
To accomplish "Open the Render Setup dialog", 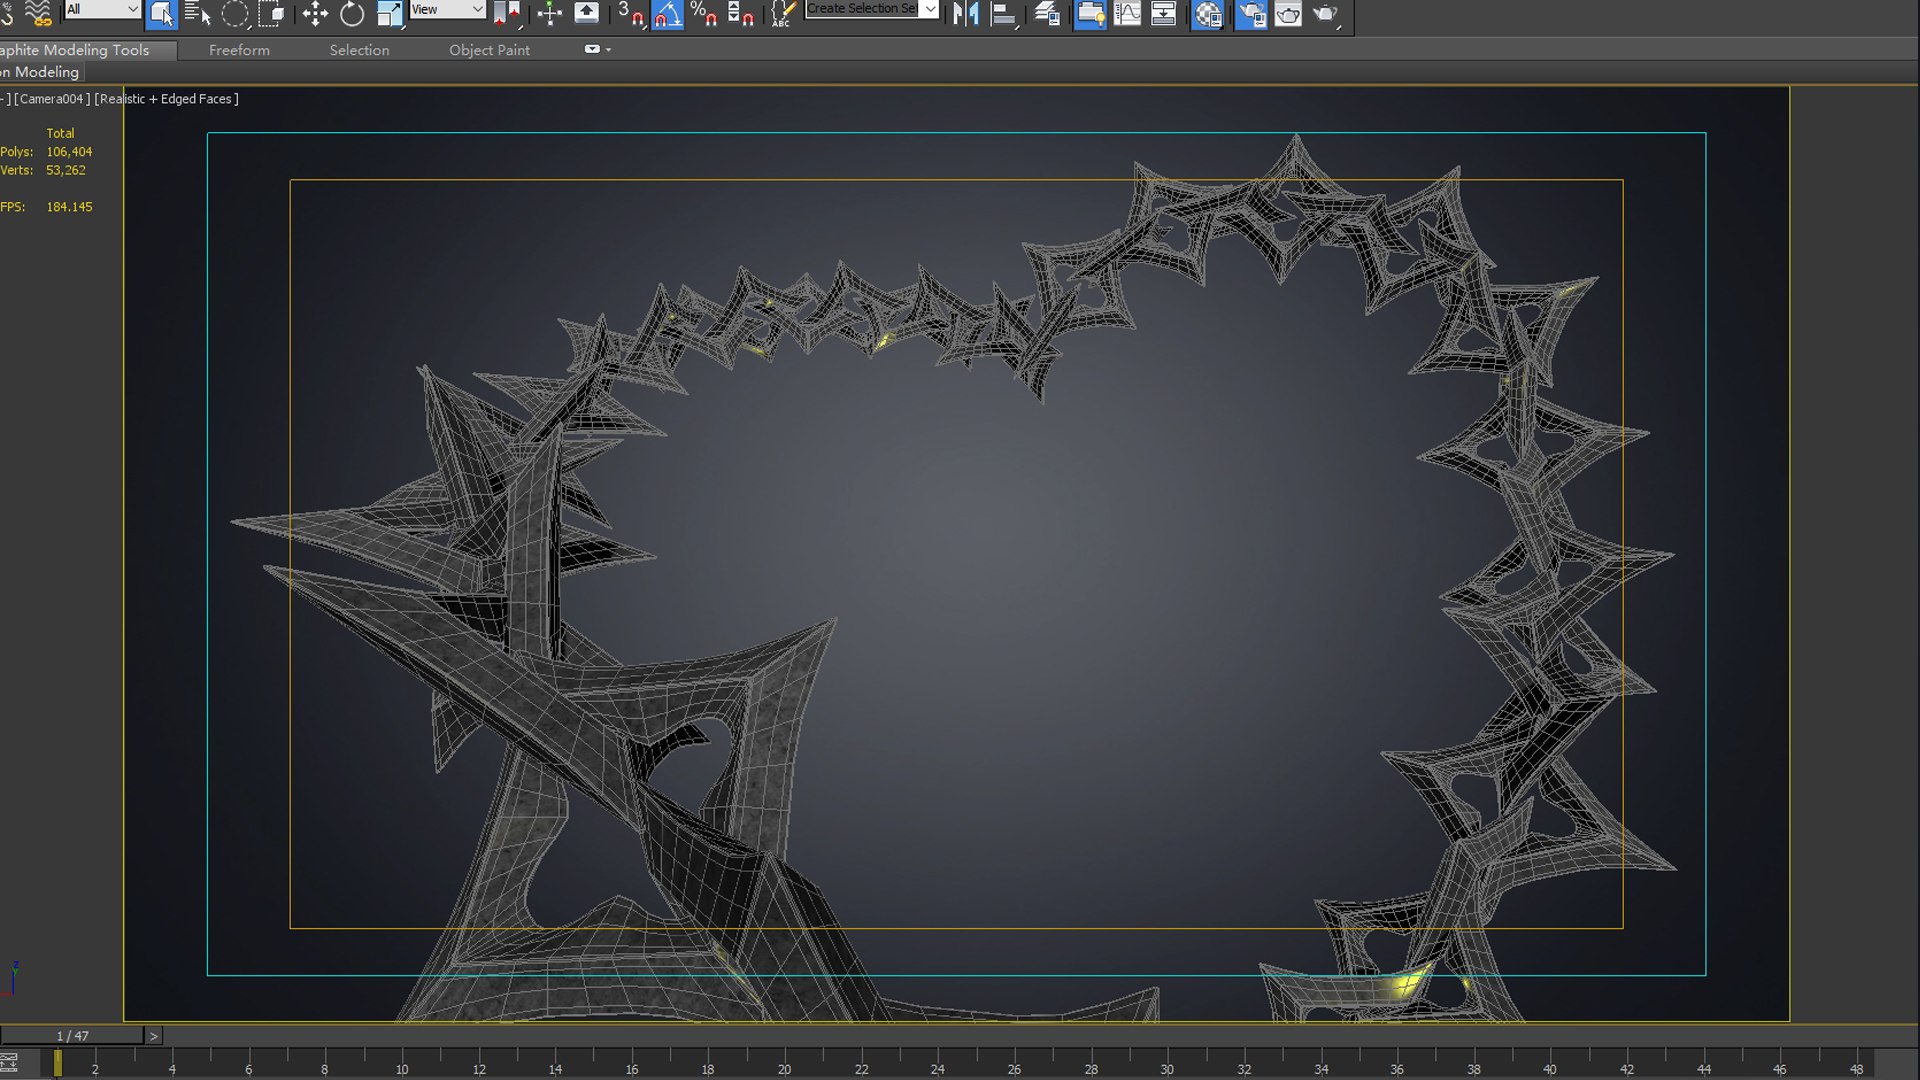I will (1251, 13).
